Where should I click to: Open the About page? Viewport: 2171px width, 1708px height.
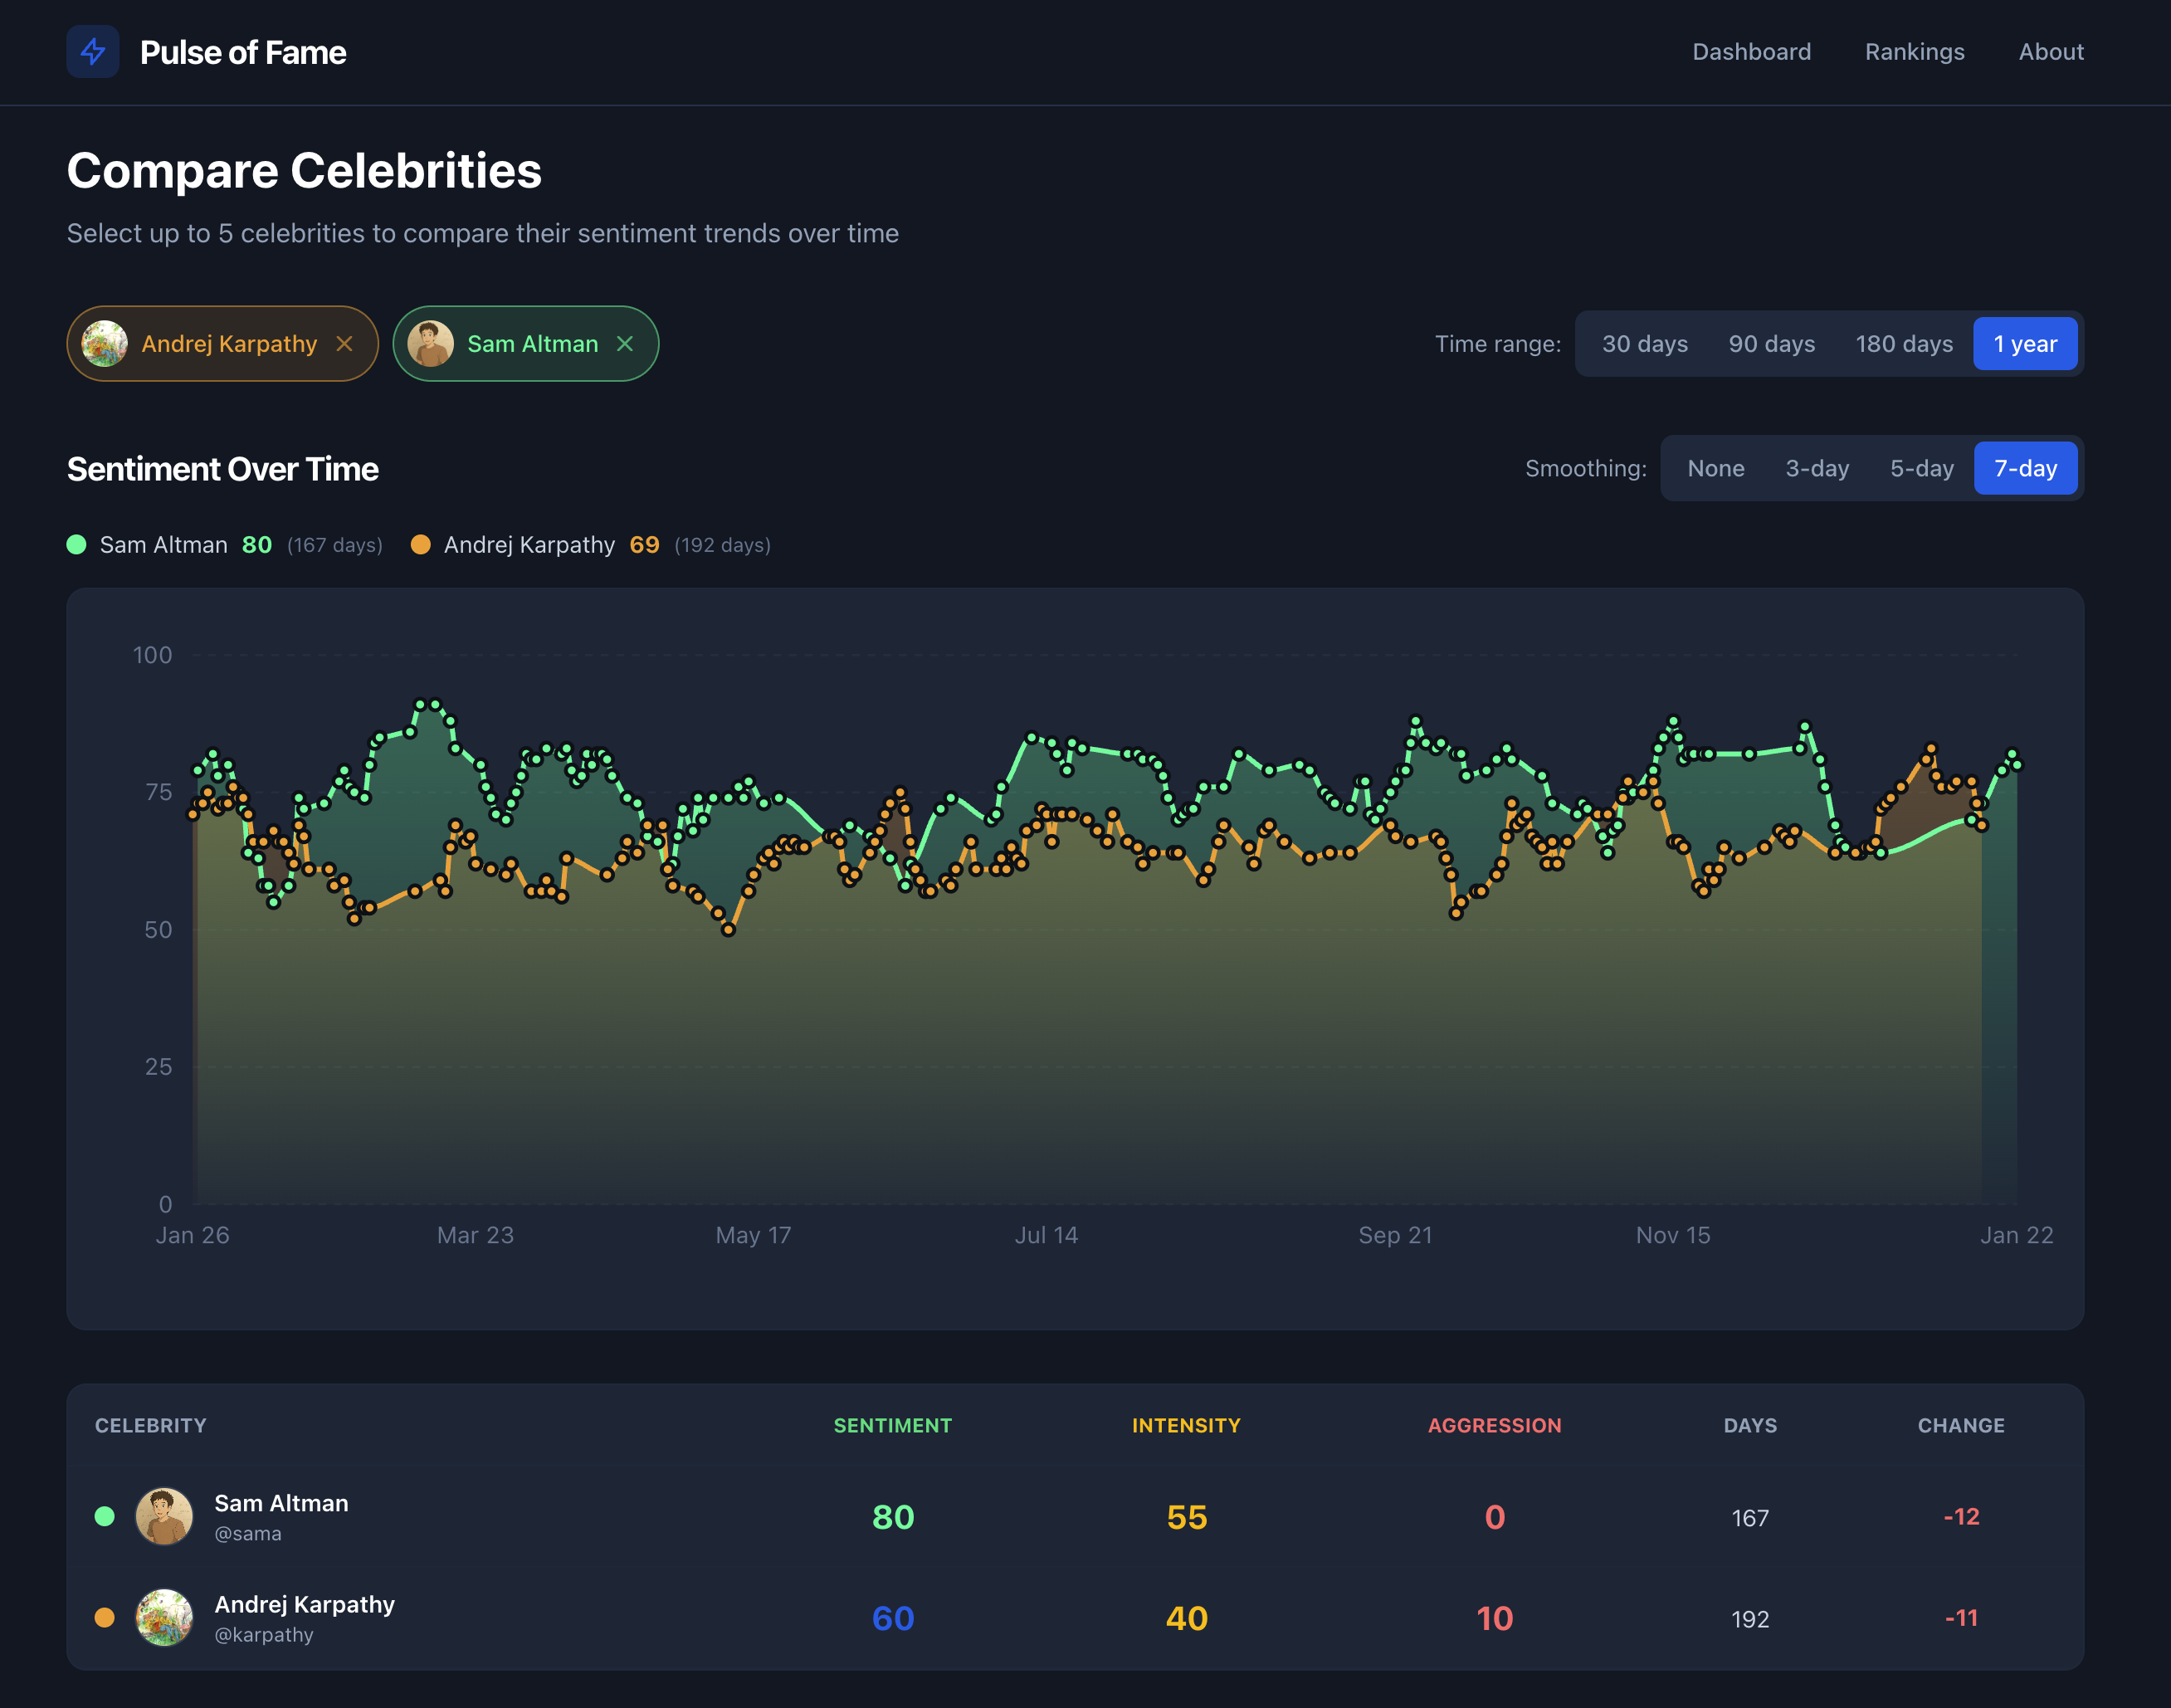pyautogui.click(x=2050, y=51)
